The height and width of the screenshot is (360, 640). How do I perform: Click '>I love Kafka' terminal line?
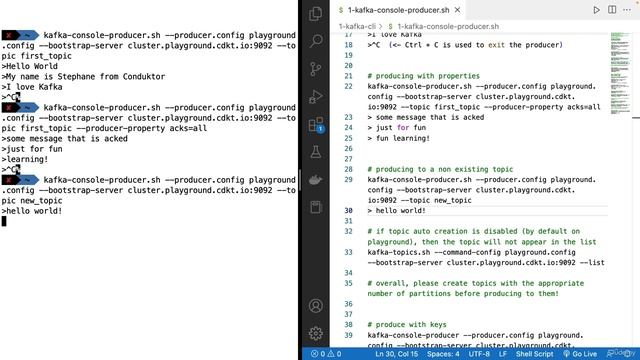coord(32,87)
